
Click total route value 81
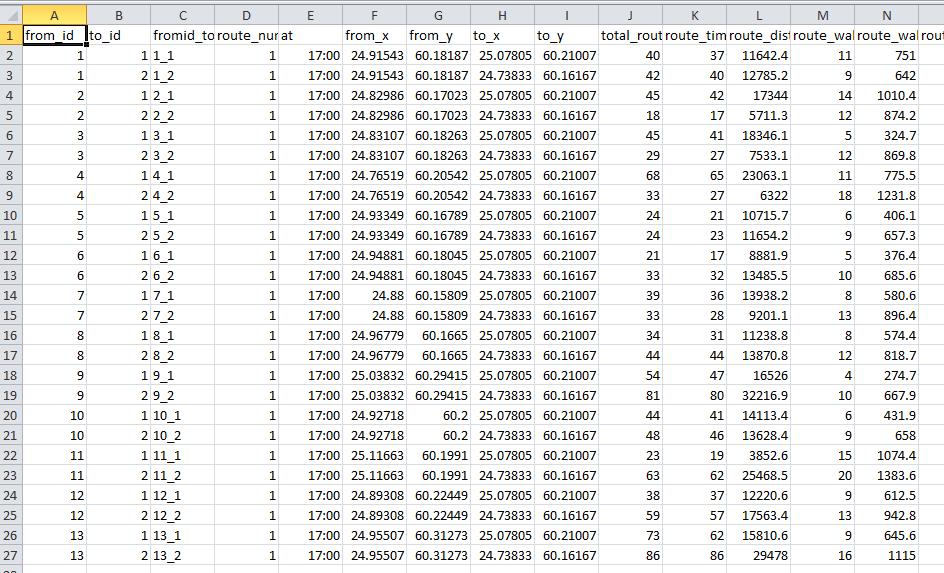click(x=630, y=395)
